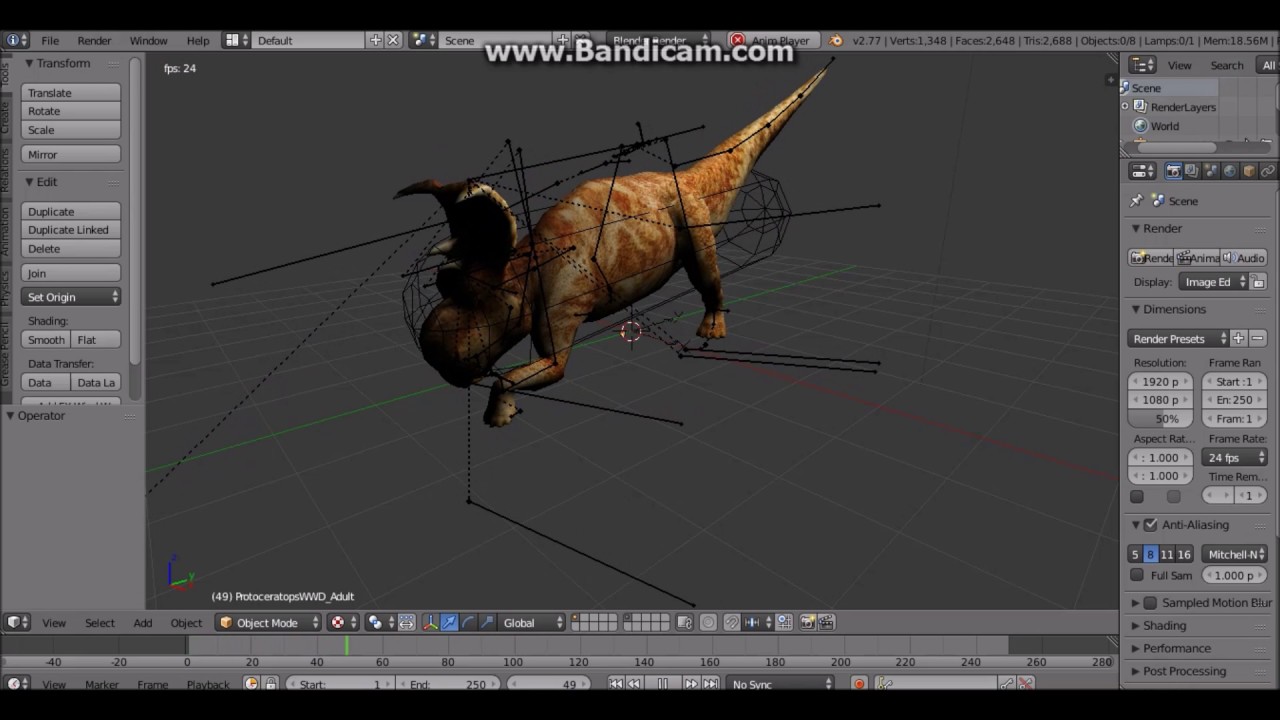Jump to the last frame button
The width and height of the screenshot is (1280, 720).
pyautogui.click(x=709, y=684)
